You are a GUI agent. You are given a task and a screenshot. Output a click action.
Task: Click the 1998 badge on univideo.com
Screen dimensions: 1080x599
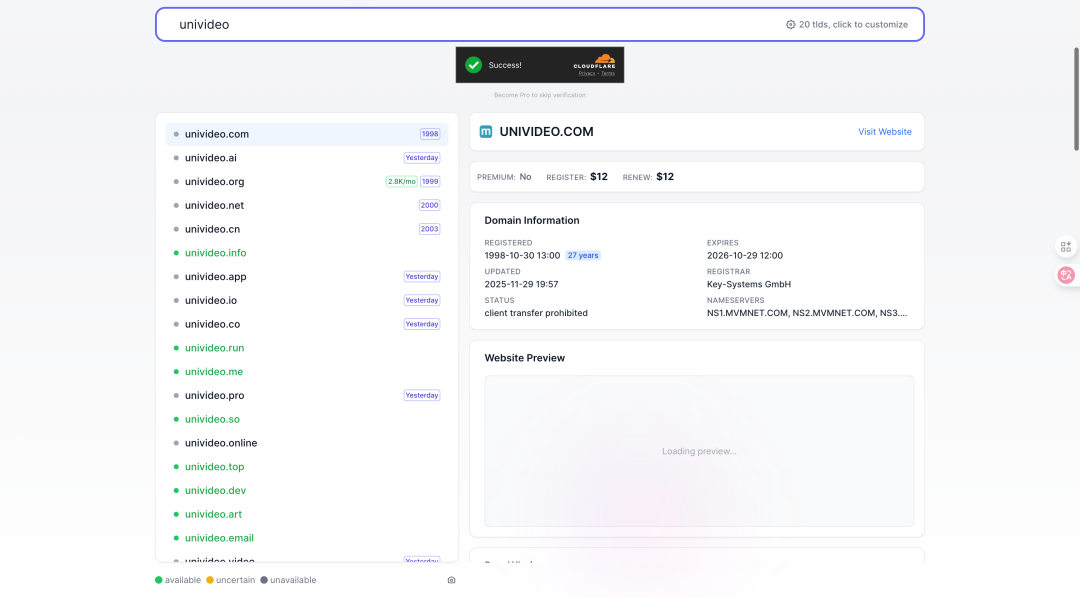(x=430, y=134)
